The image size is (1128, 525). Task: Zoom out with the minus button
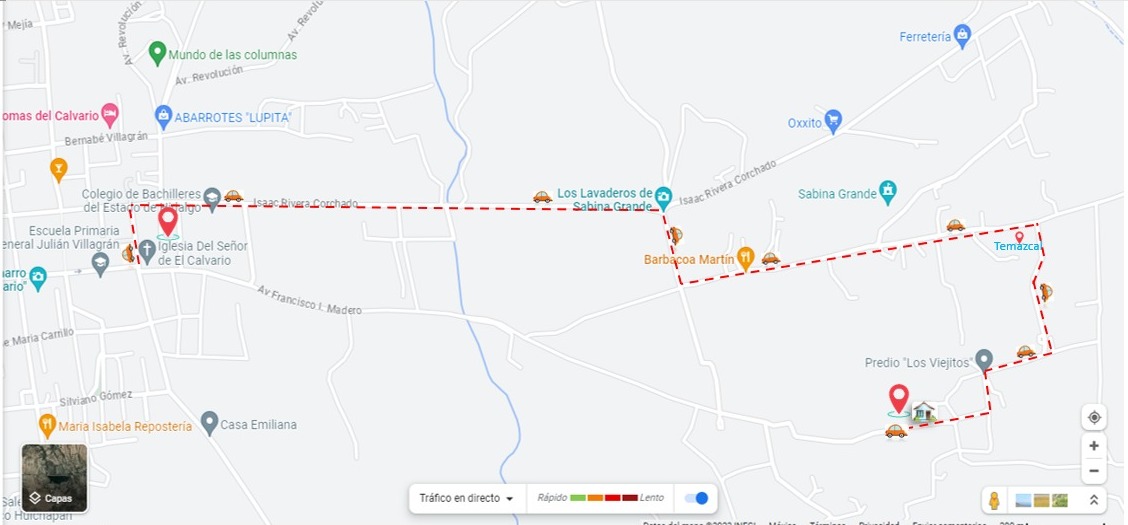click(1094, 471)
